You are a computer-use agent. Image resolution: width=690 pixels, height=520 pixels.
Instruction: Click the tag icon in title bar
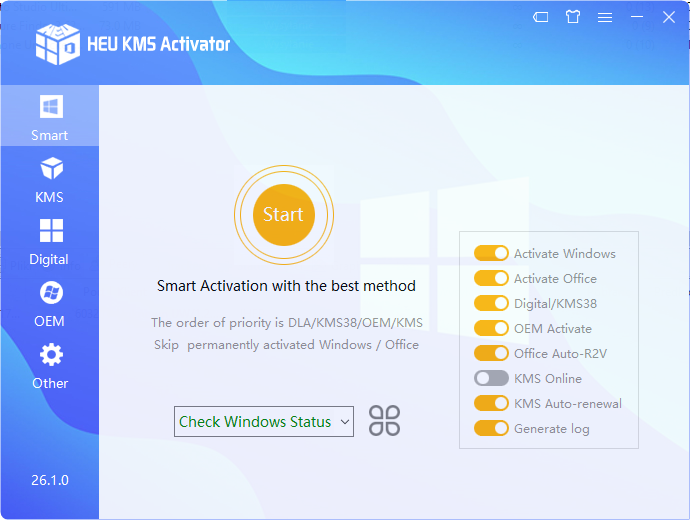pyautogui.click(x=540, y=17)
